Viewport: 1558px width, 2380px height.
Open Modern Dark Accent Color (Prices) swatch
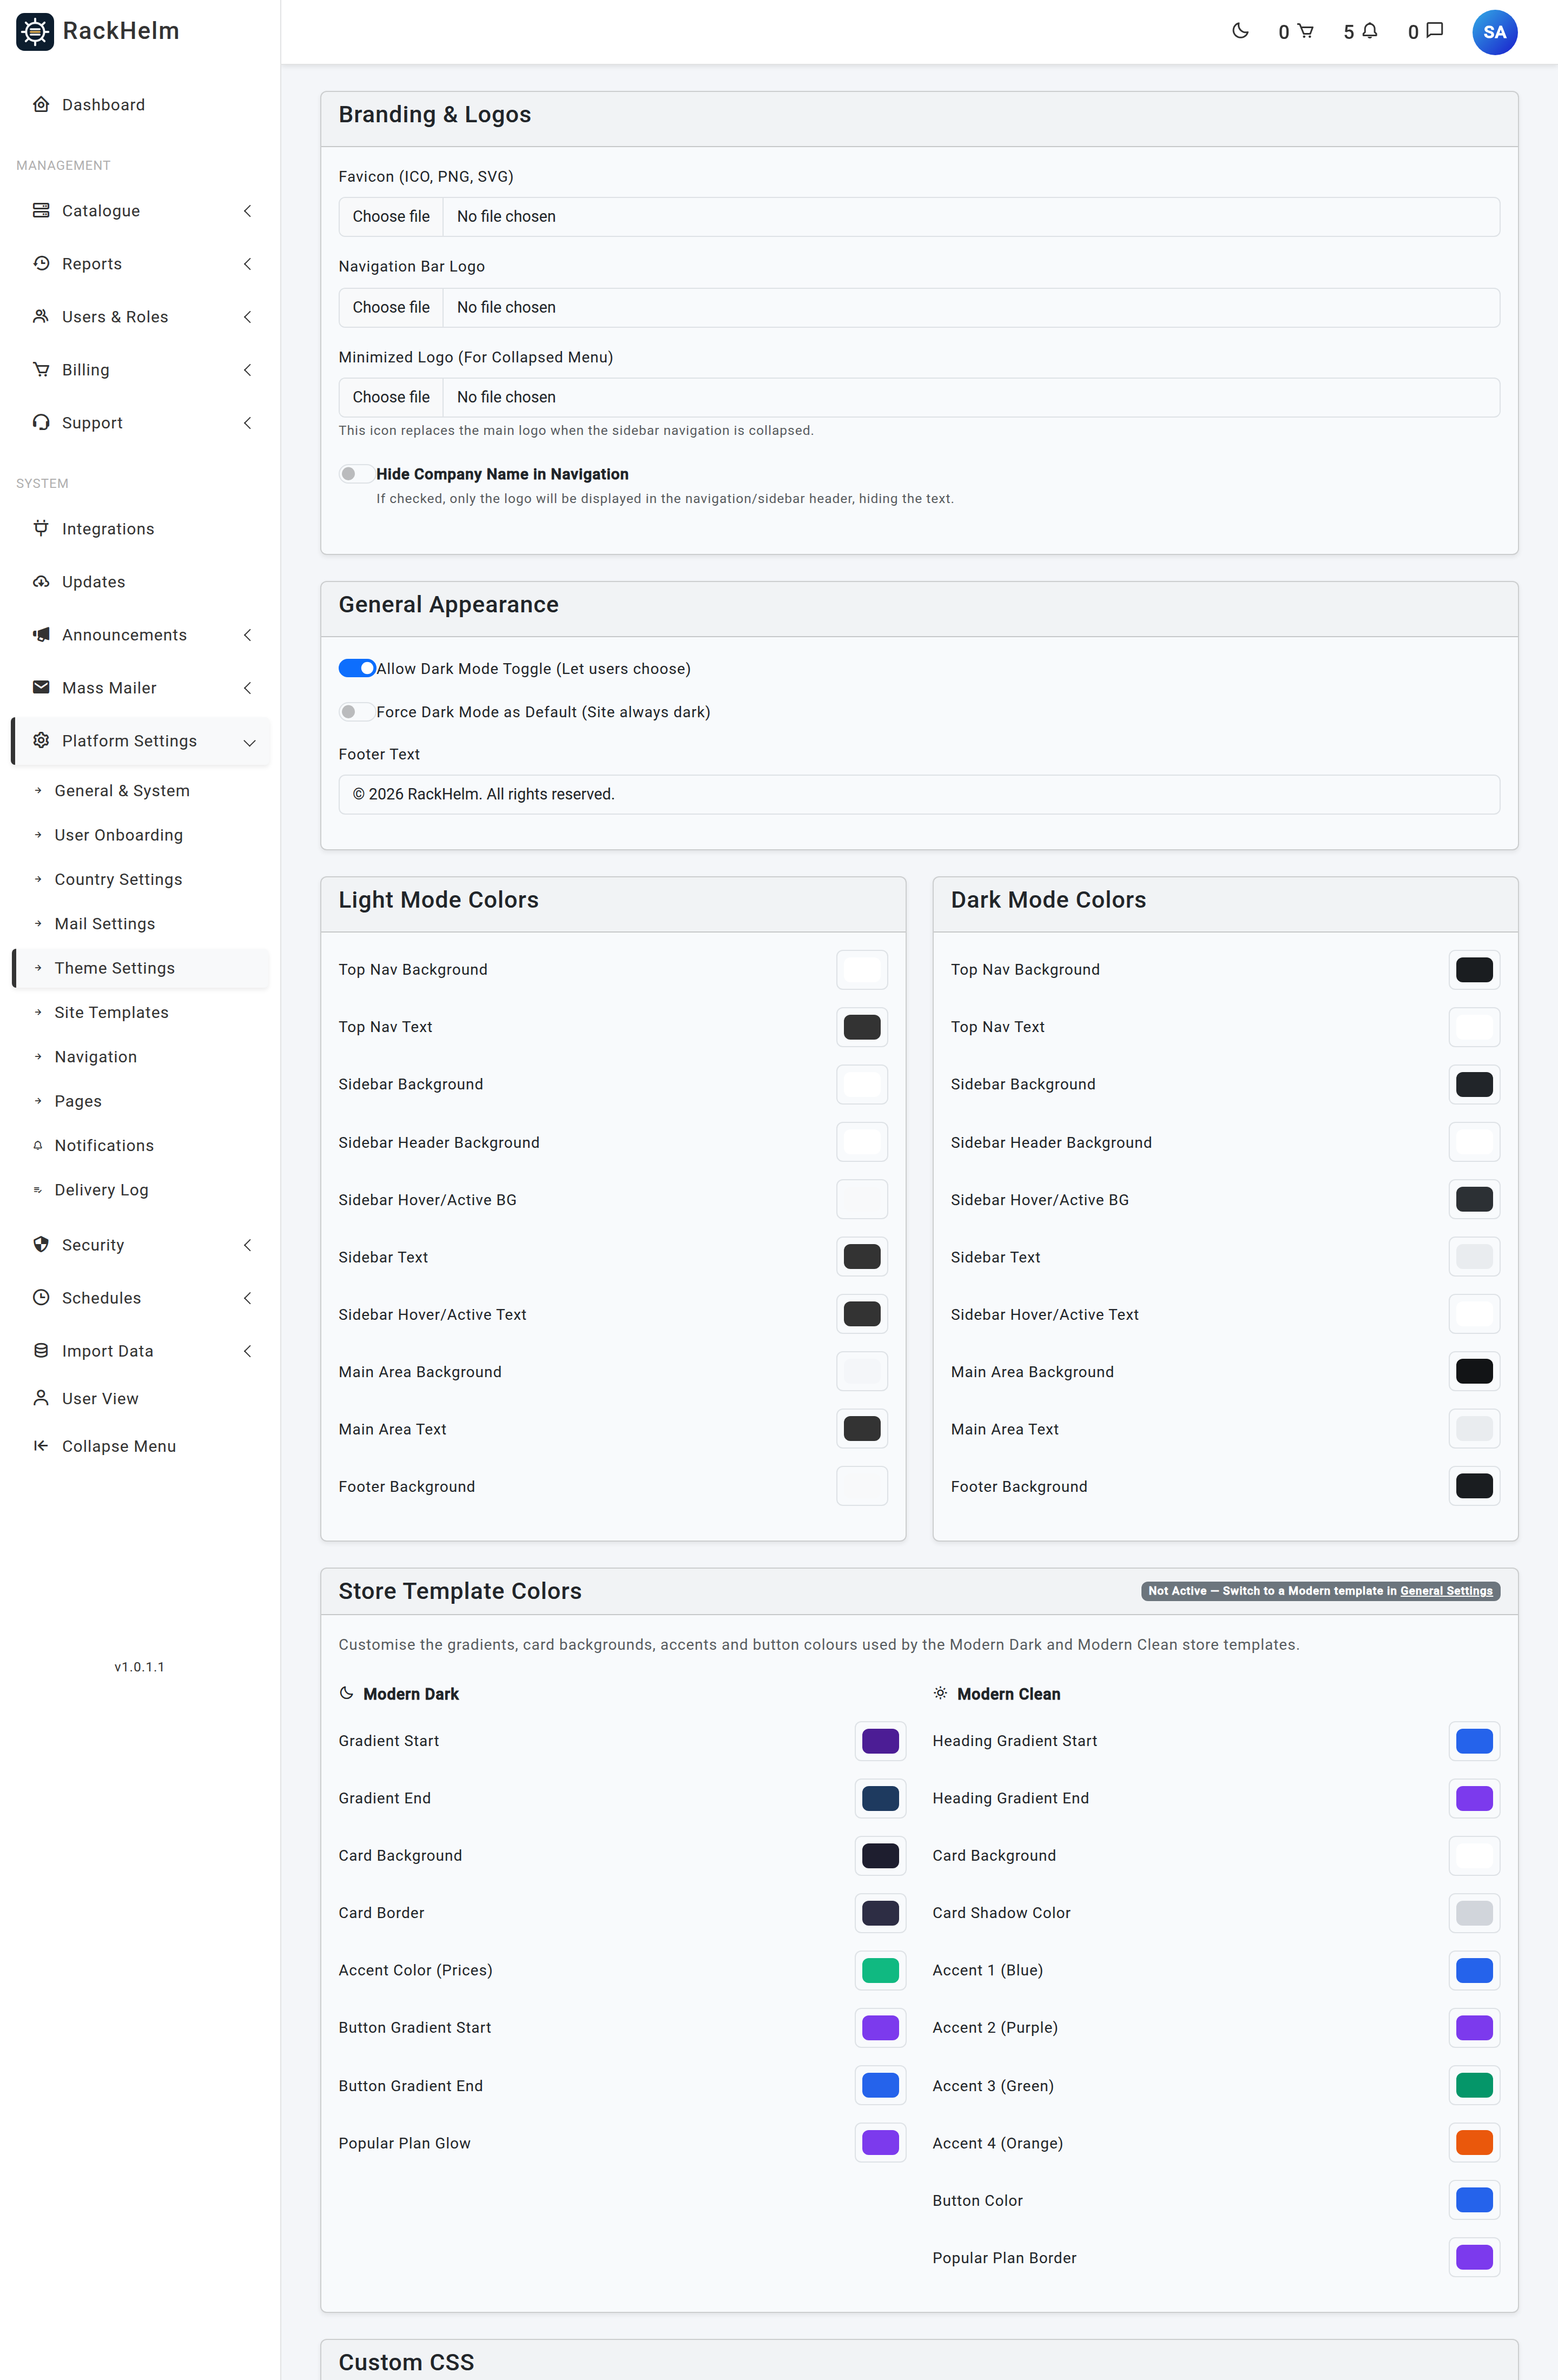coord(880,1970)
